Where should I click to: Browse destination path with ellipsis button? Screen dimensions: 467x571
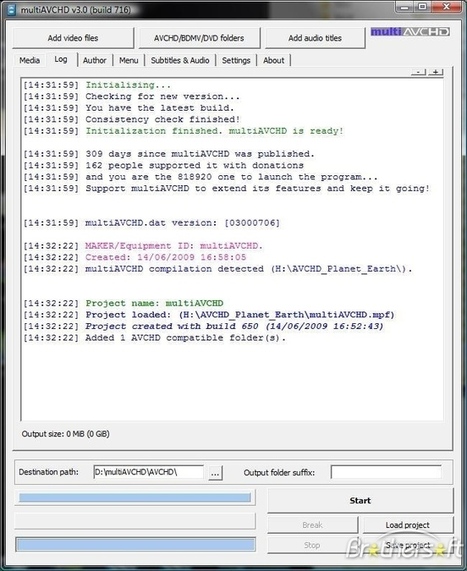pyautogui.click(x=215, y=473)
